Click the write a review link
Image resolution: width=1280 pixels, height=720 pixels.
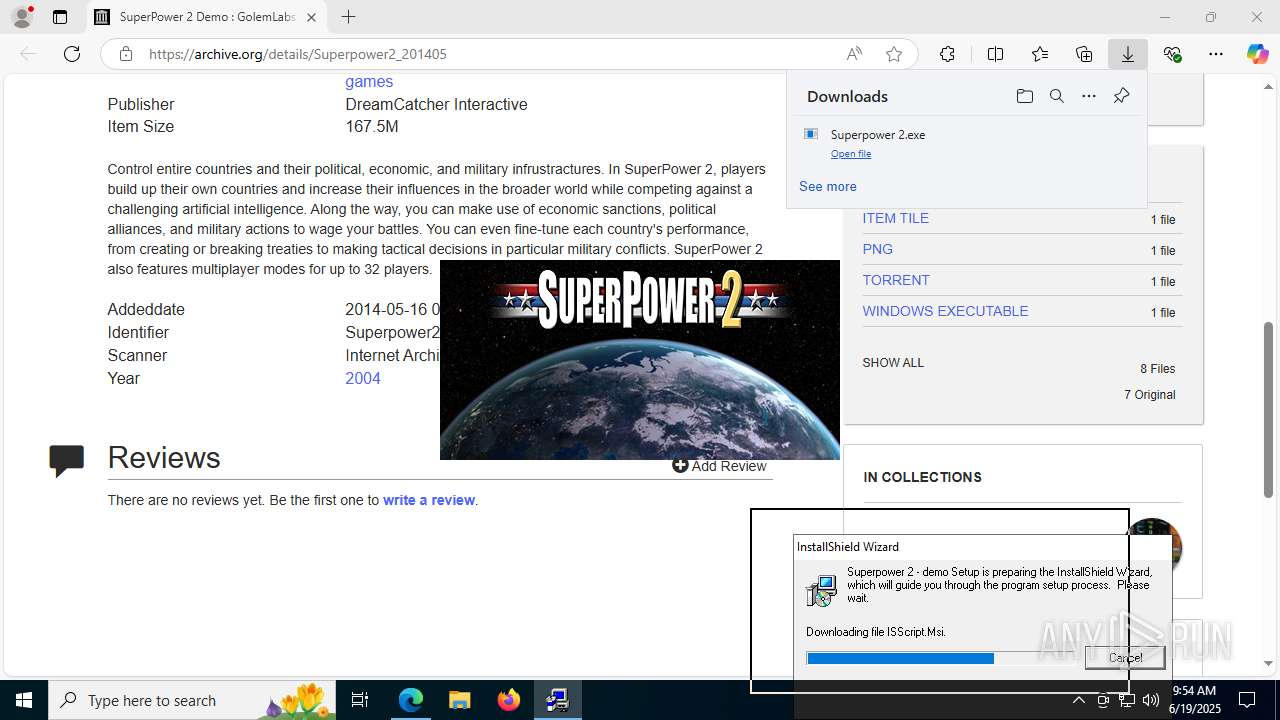429,500
